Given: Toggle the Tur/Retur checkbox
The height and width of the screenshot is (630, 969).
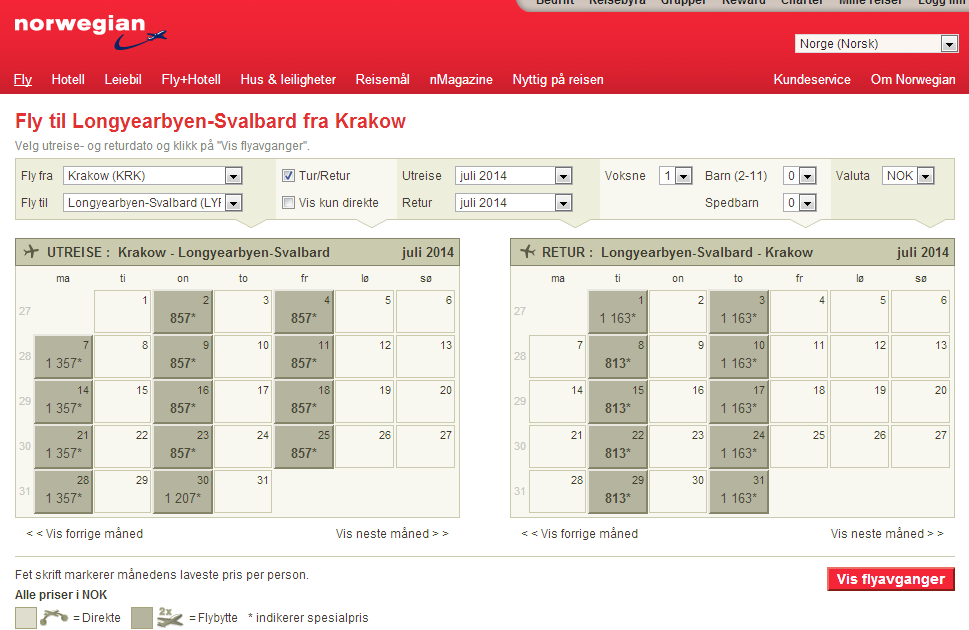Looking at the screenshot, I should pos(289,176).
